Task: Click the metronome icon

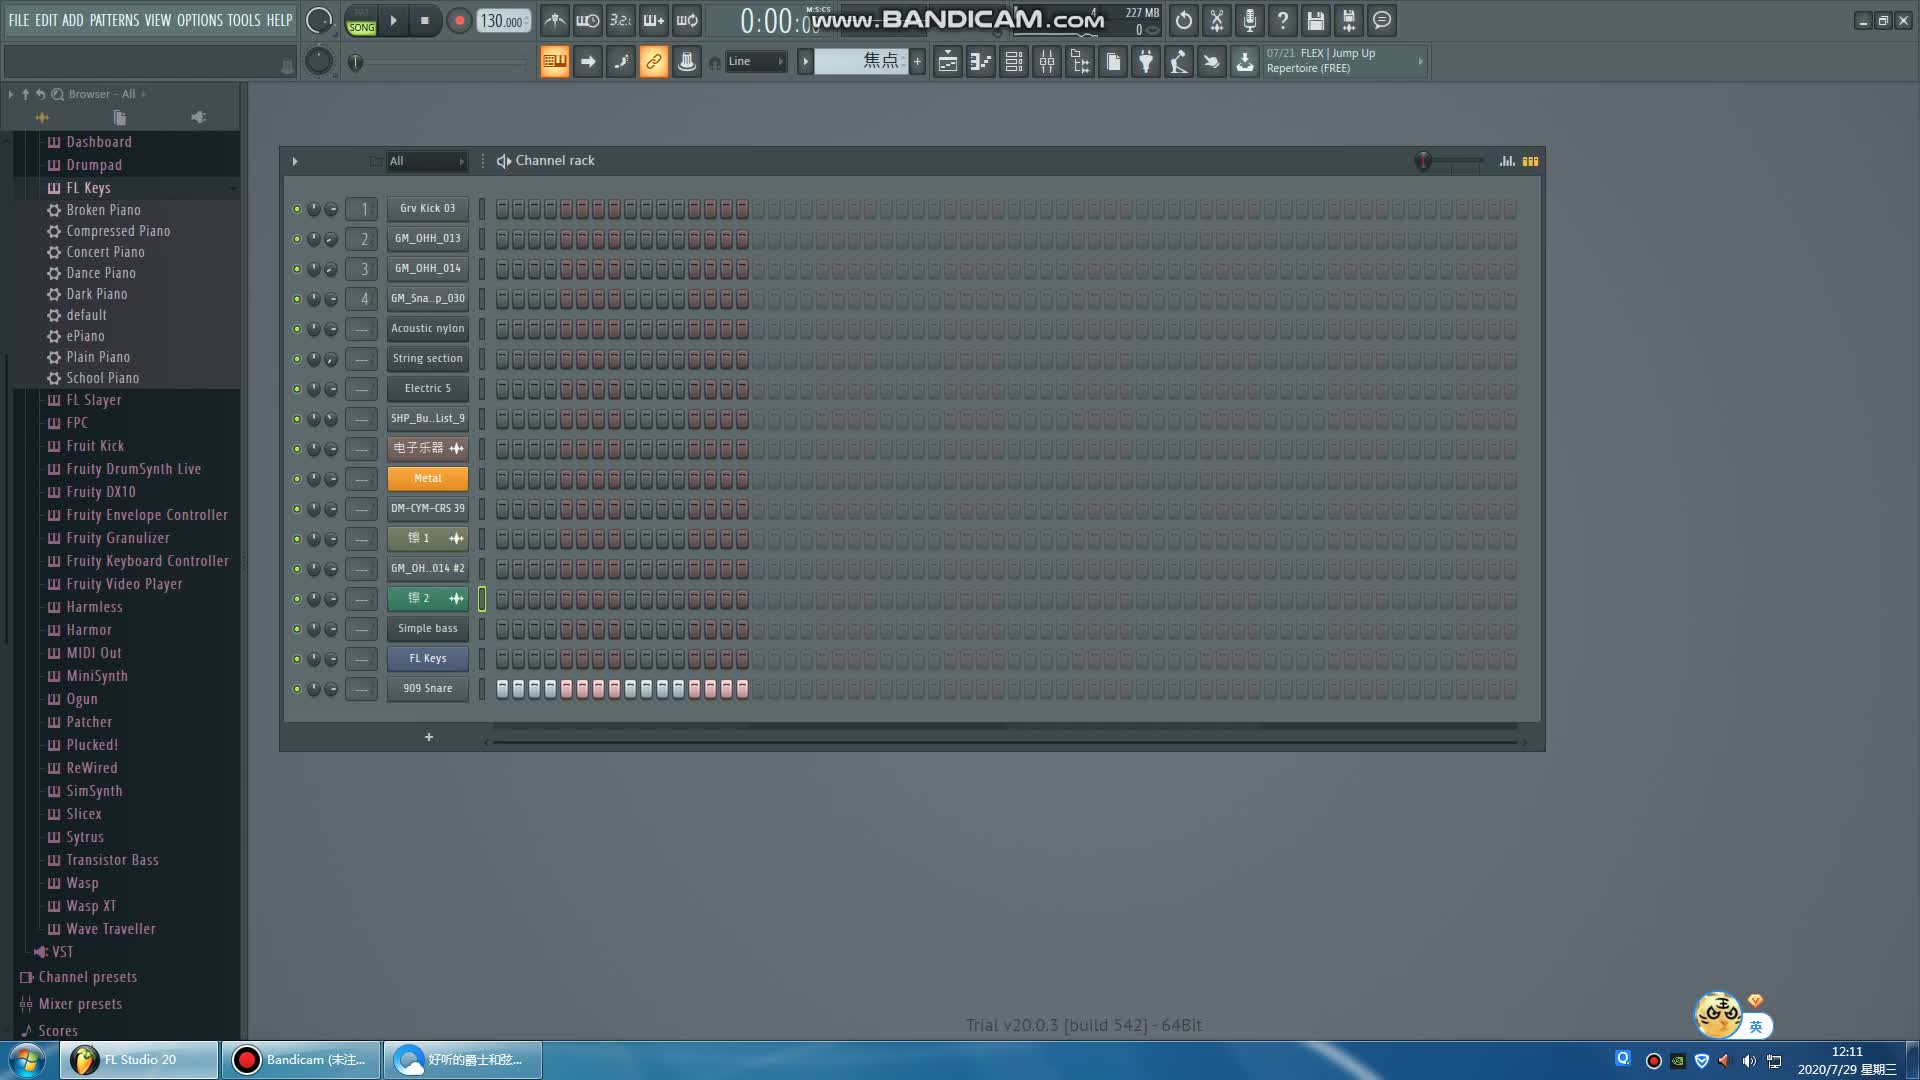Action: pos(555,20)
